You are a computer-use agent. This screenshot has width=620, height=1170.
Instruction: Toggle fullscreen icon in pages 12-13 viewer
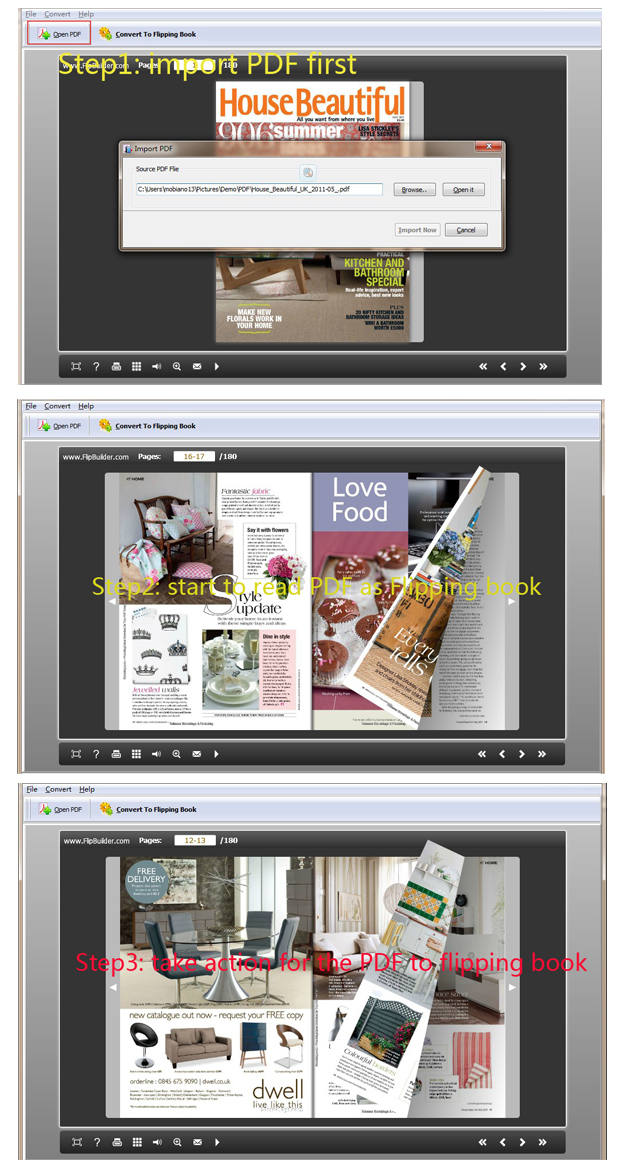pos(76,1142)
